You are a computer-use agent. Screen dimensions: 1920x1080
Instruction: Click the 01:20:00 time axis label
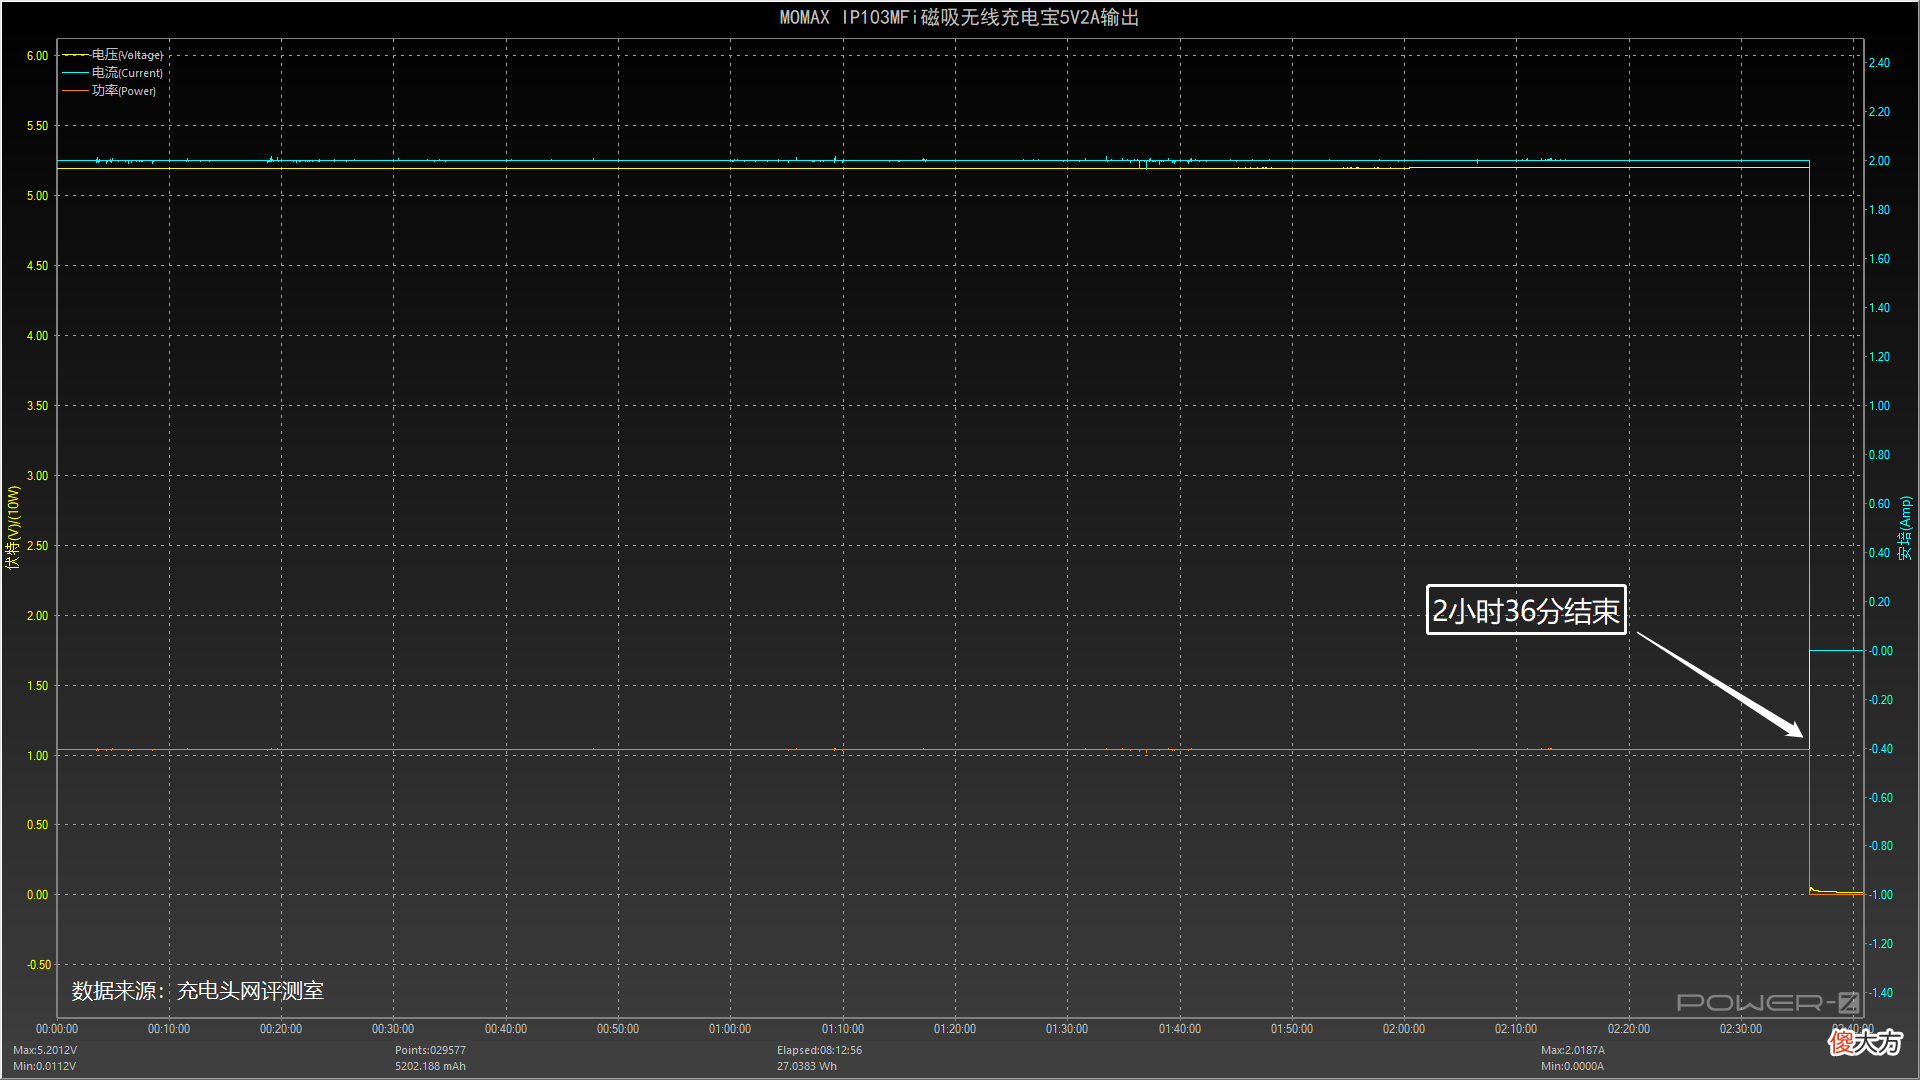pyautogui.click(x=955, y=1029)
